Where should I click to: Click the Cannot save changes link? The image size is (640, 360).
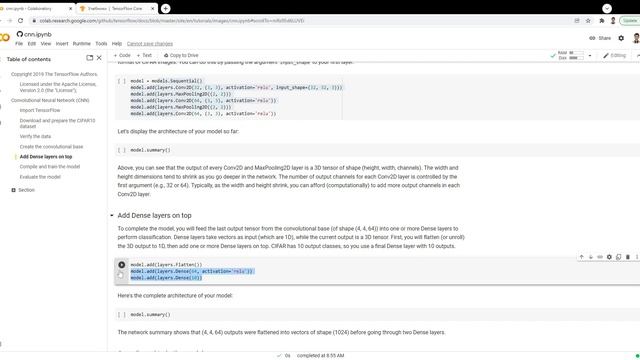coord(150,44)
